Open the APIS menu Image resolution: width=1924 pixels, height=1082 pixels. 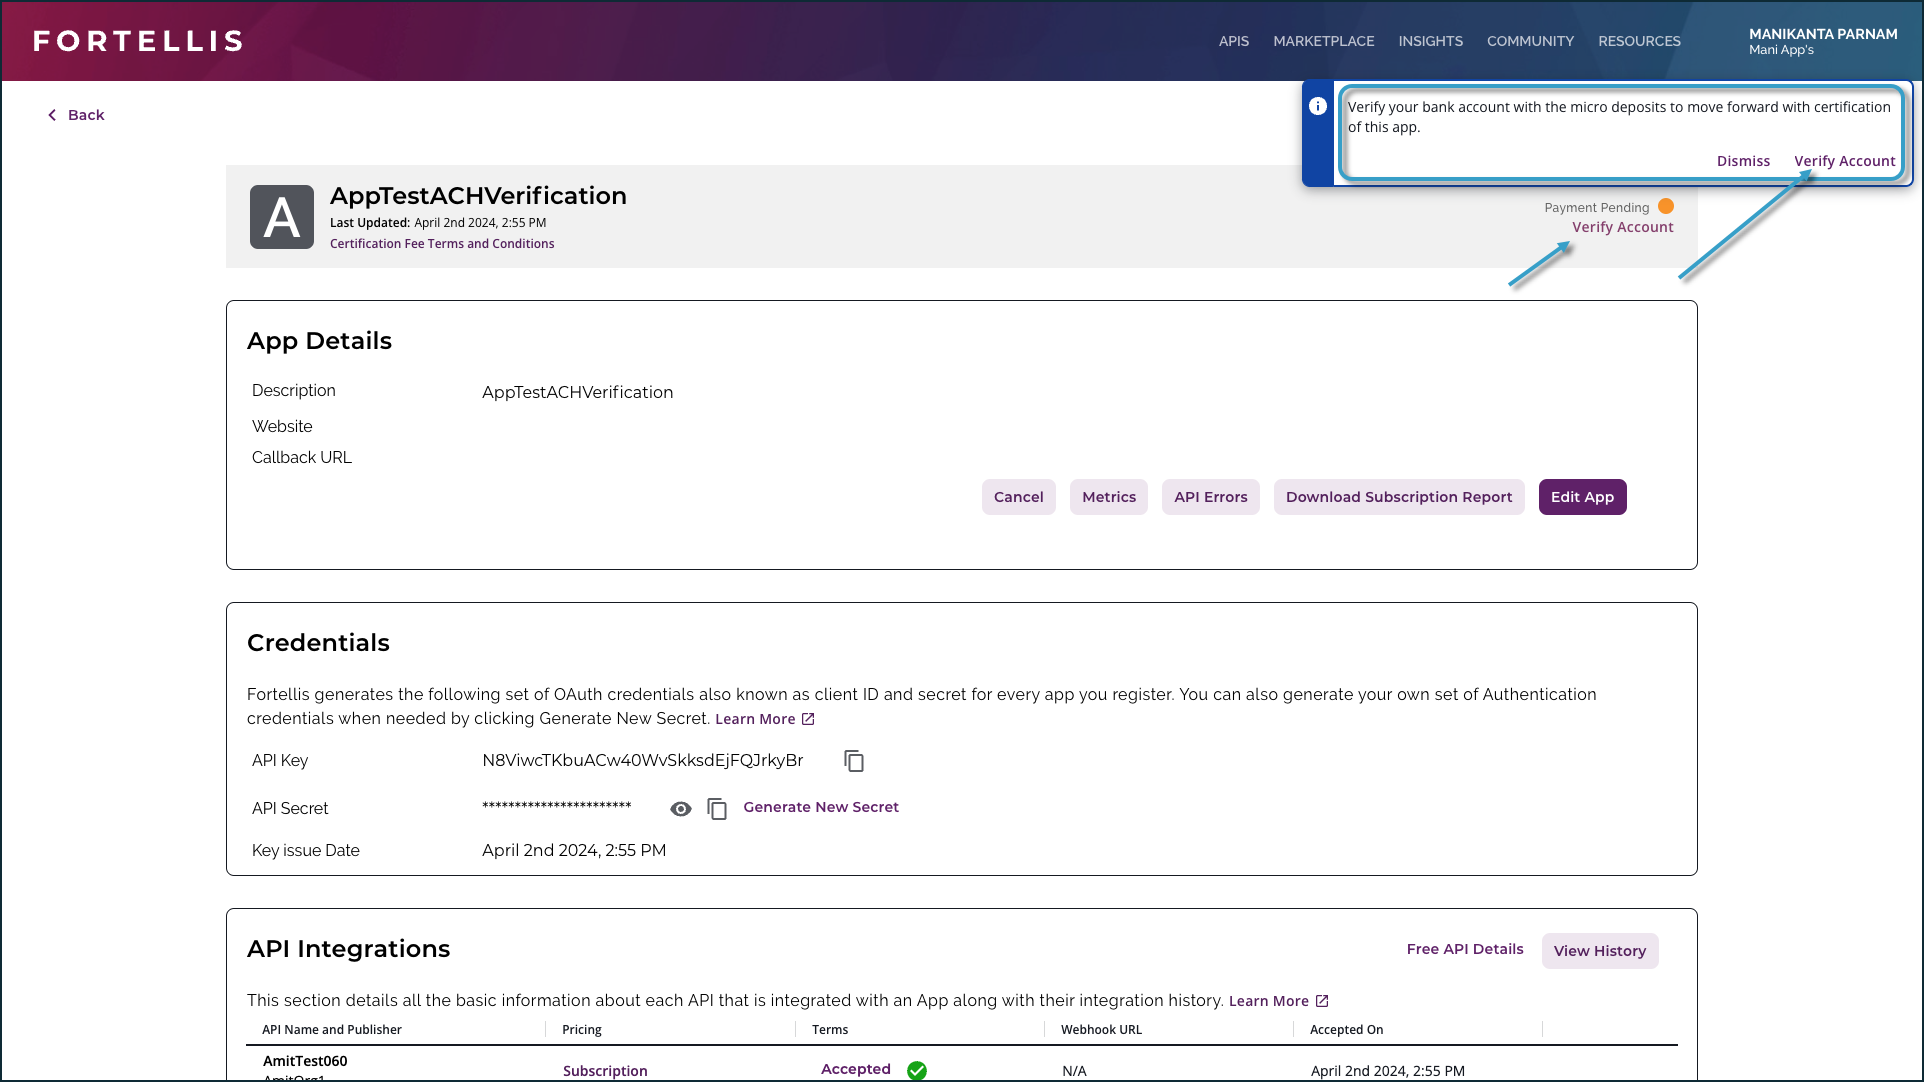[x=1234, y=41]
